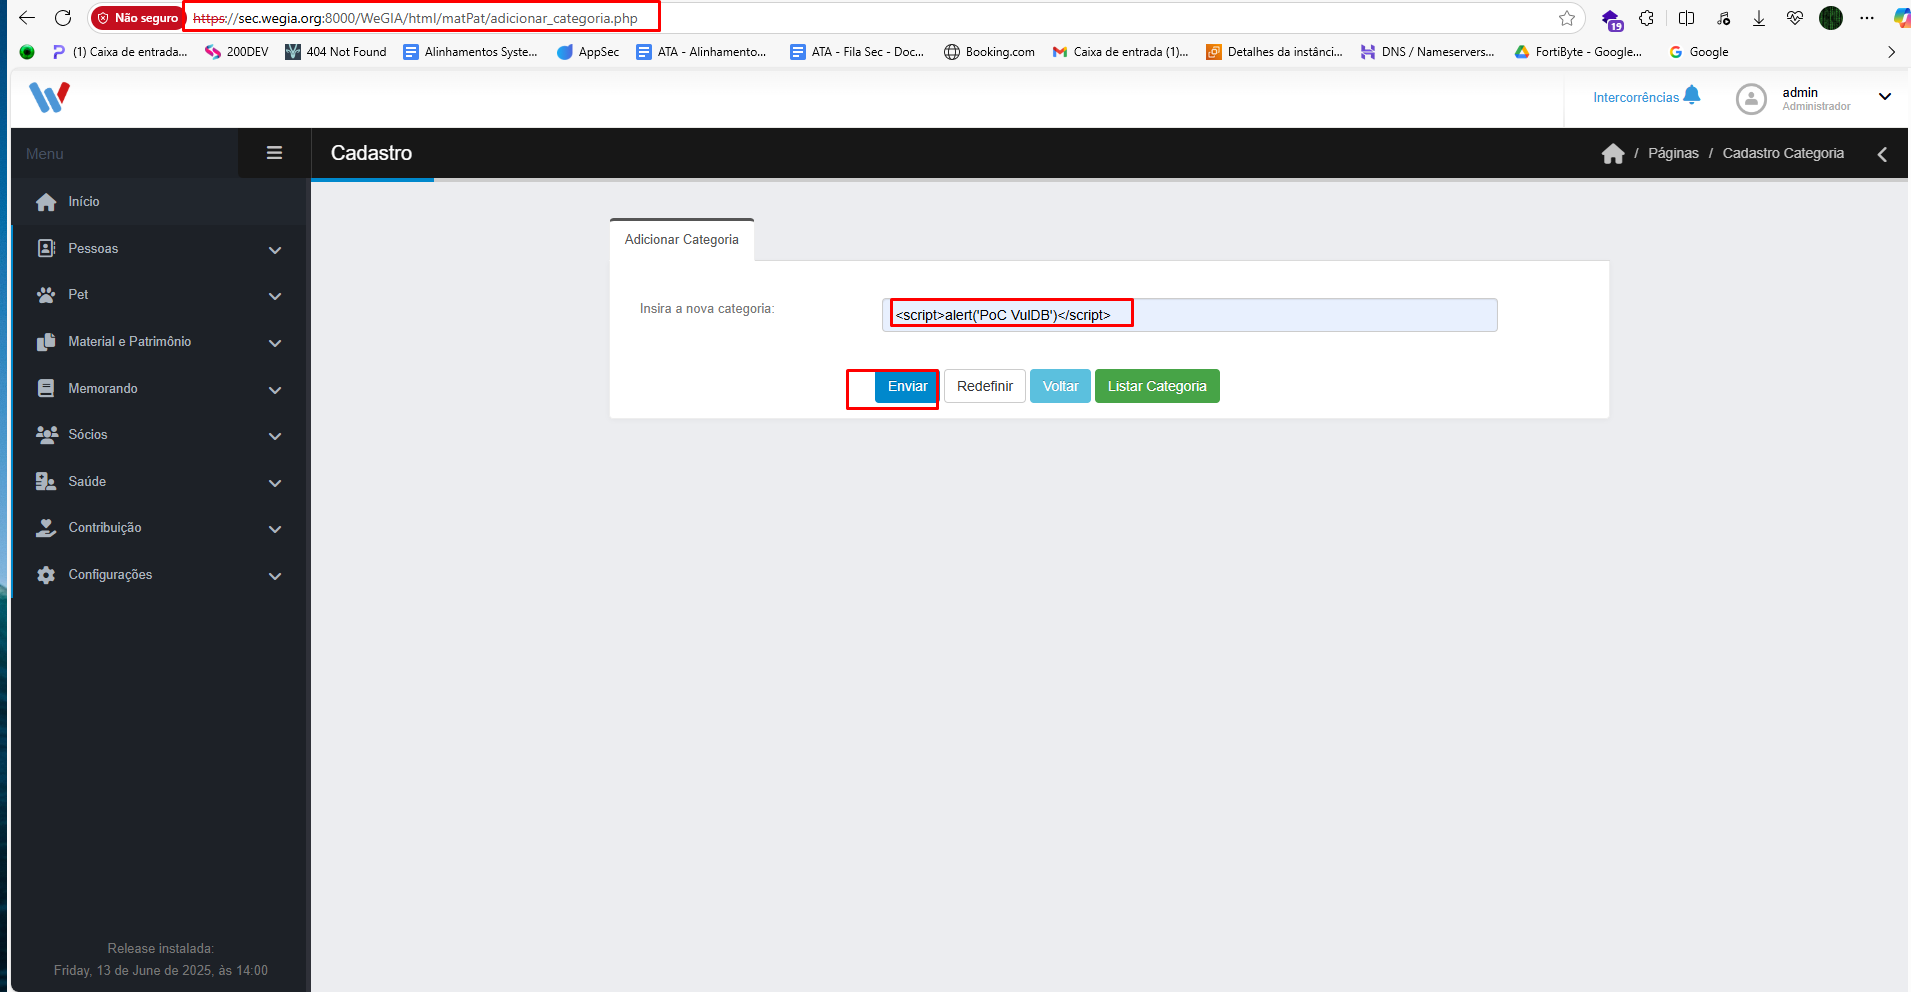Focus the nova categoria input field
The width and height of the screenshot is (1911, 992).
coord(1189,315)
